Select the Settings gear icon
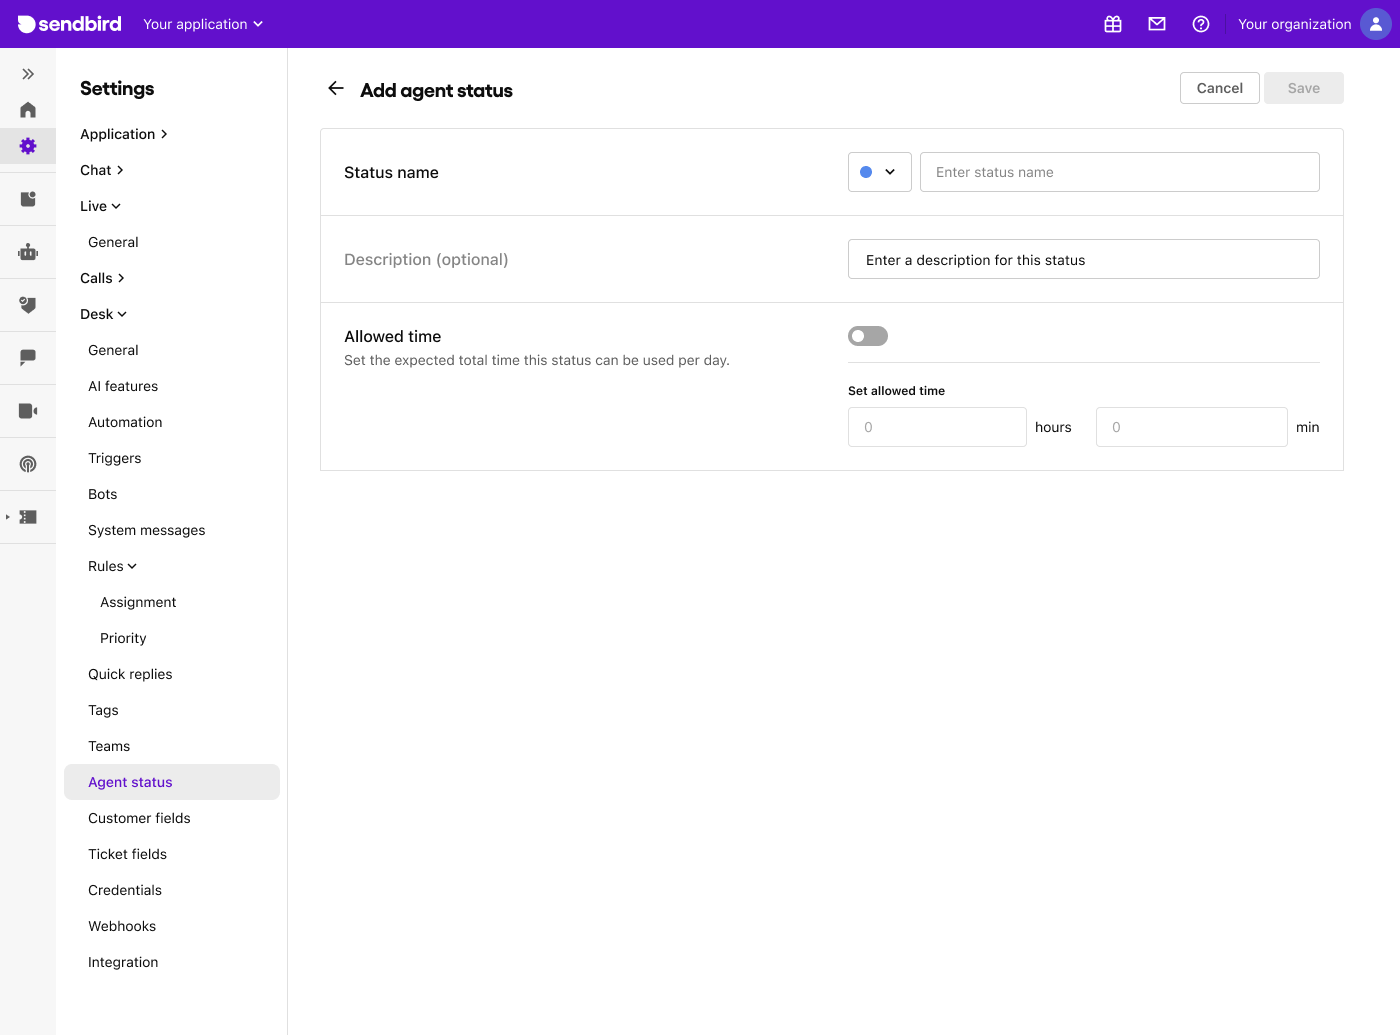The height and width of the screenshot is (1035, 1400). [27, 146]
